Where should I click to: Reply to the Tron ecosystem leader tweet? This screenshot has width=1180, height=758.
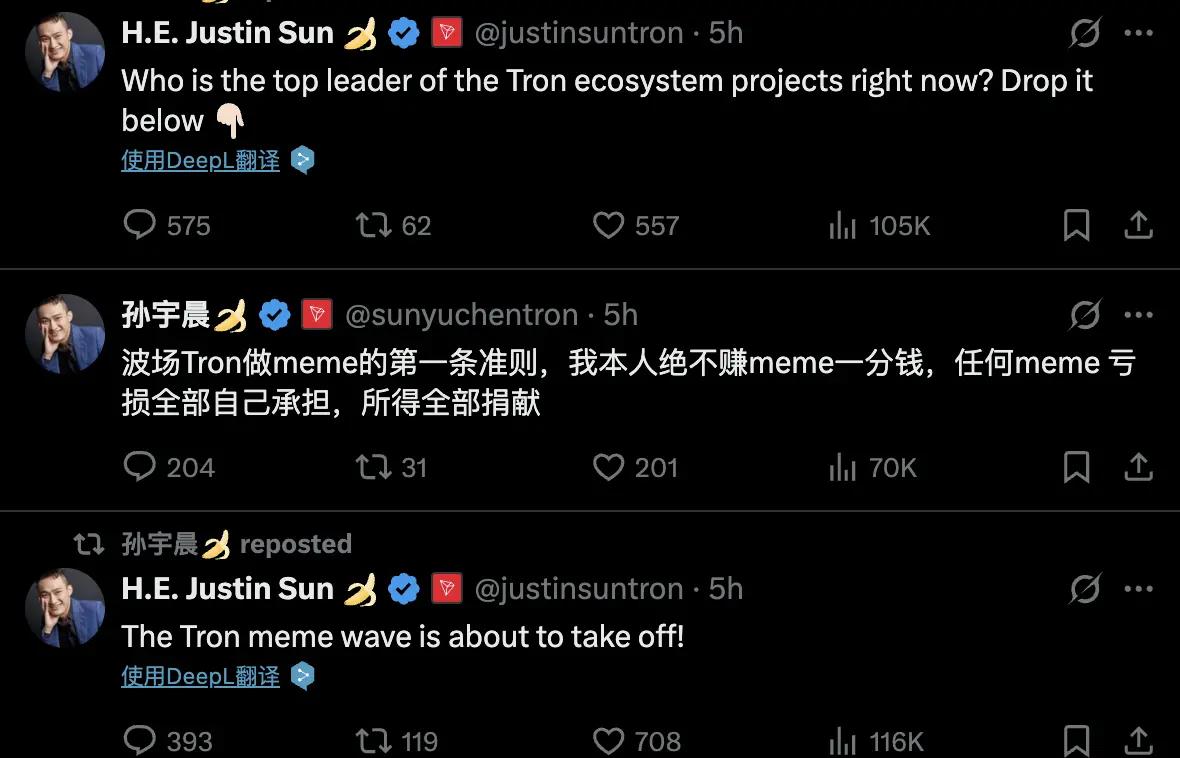140,225
